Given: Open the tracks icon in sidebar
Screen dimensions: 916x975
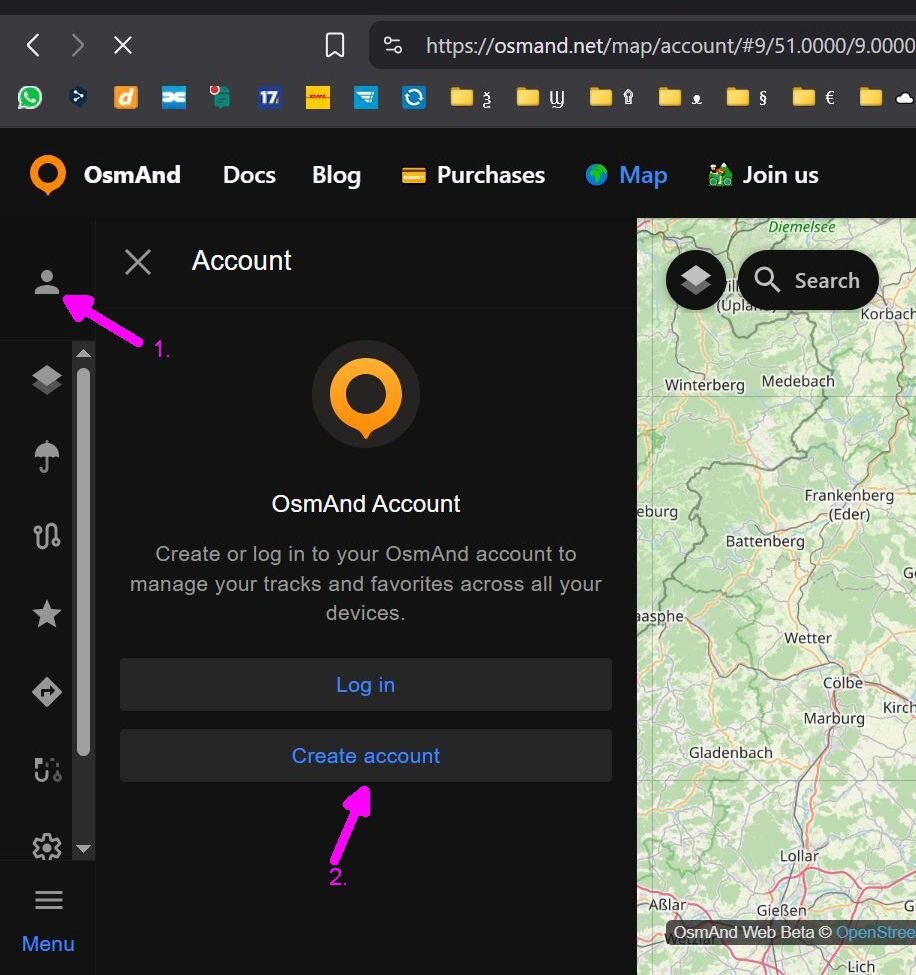Looking at the screenshot, I should coord(47,536).
